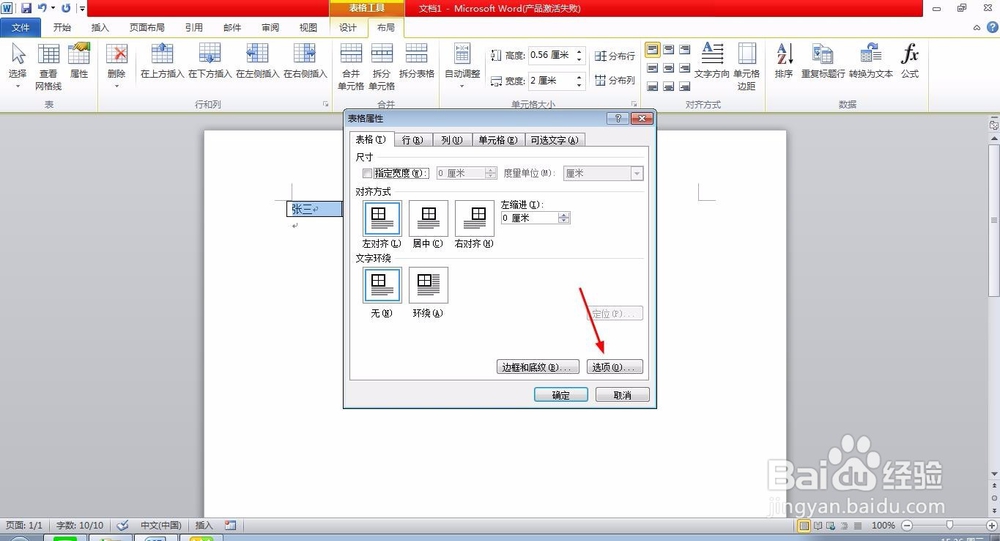
Task: Click the Cancel (取消) button
Action: [622, 396]
